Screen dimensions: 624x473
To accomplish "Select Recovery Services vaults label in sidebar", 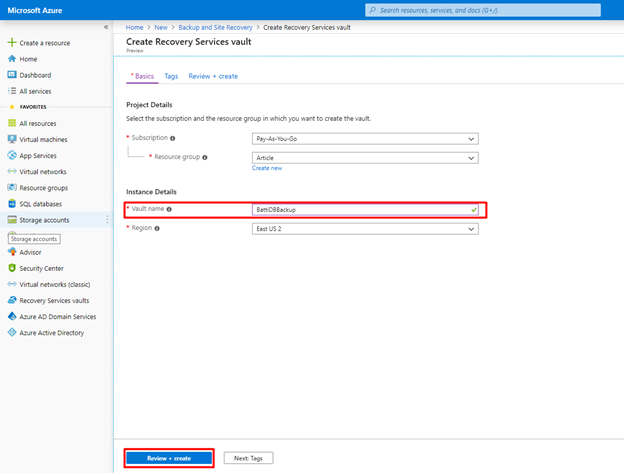I will pos(54,300).
